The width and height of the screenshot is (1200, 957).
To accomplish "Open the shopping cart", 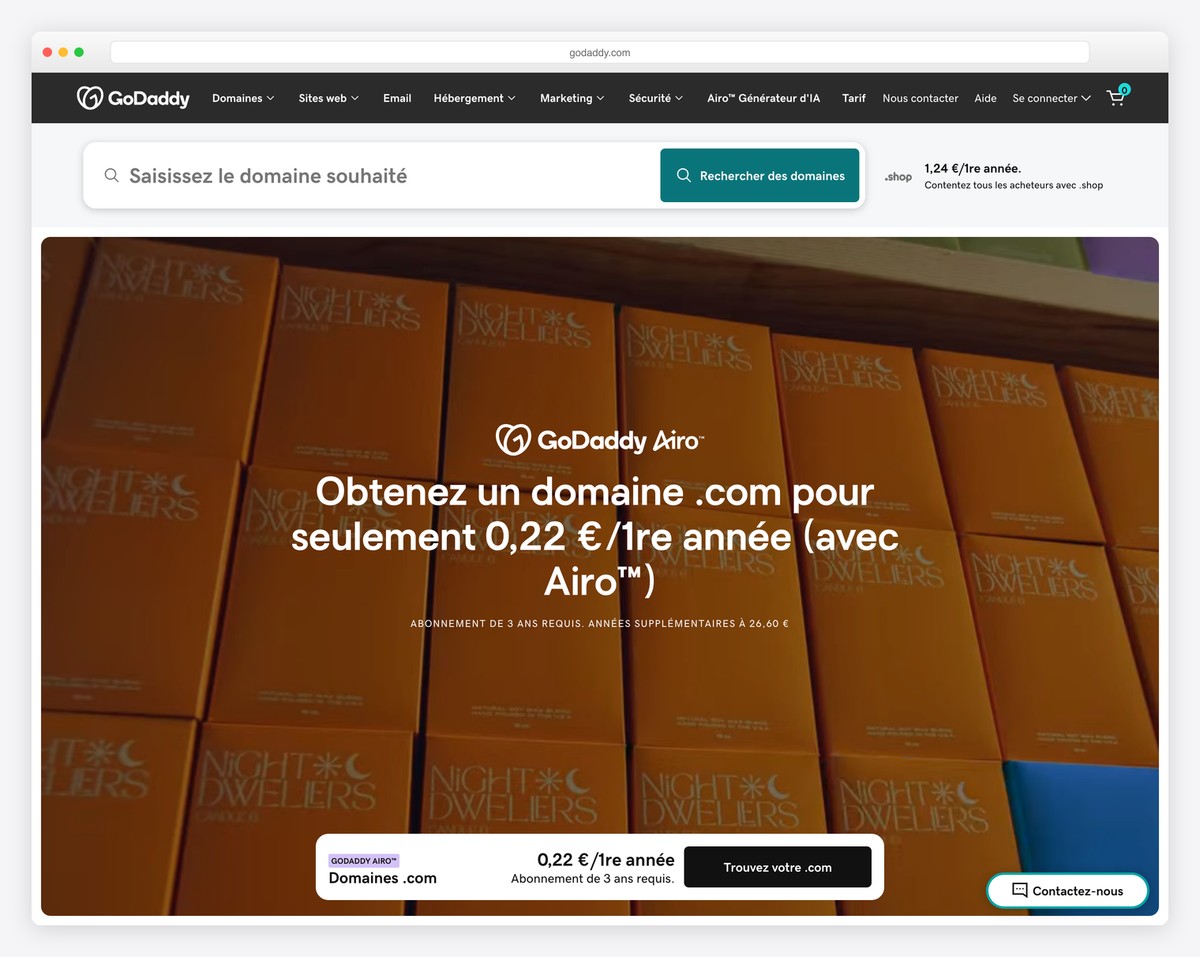I will 1115,98.
